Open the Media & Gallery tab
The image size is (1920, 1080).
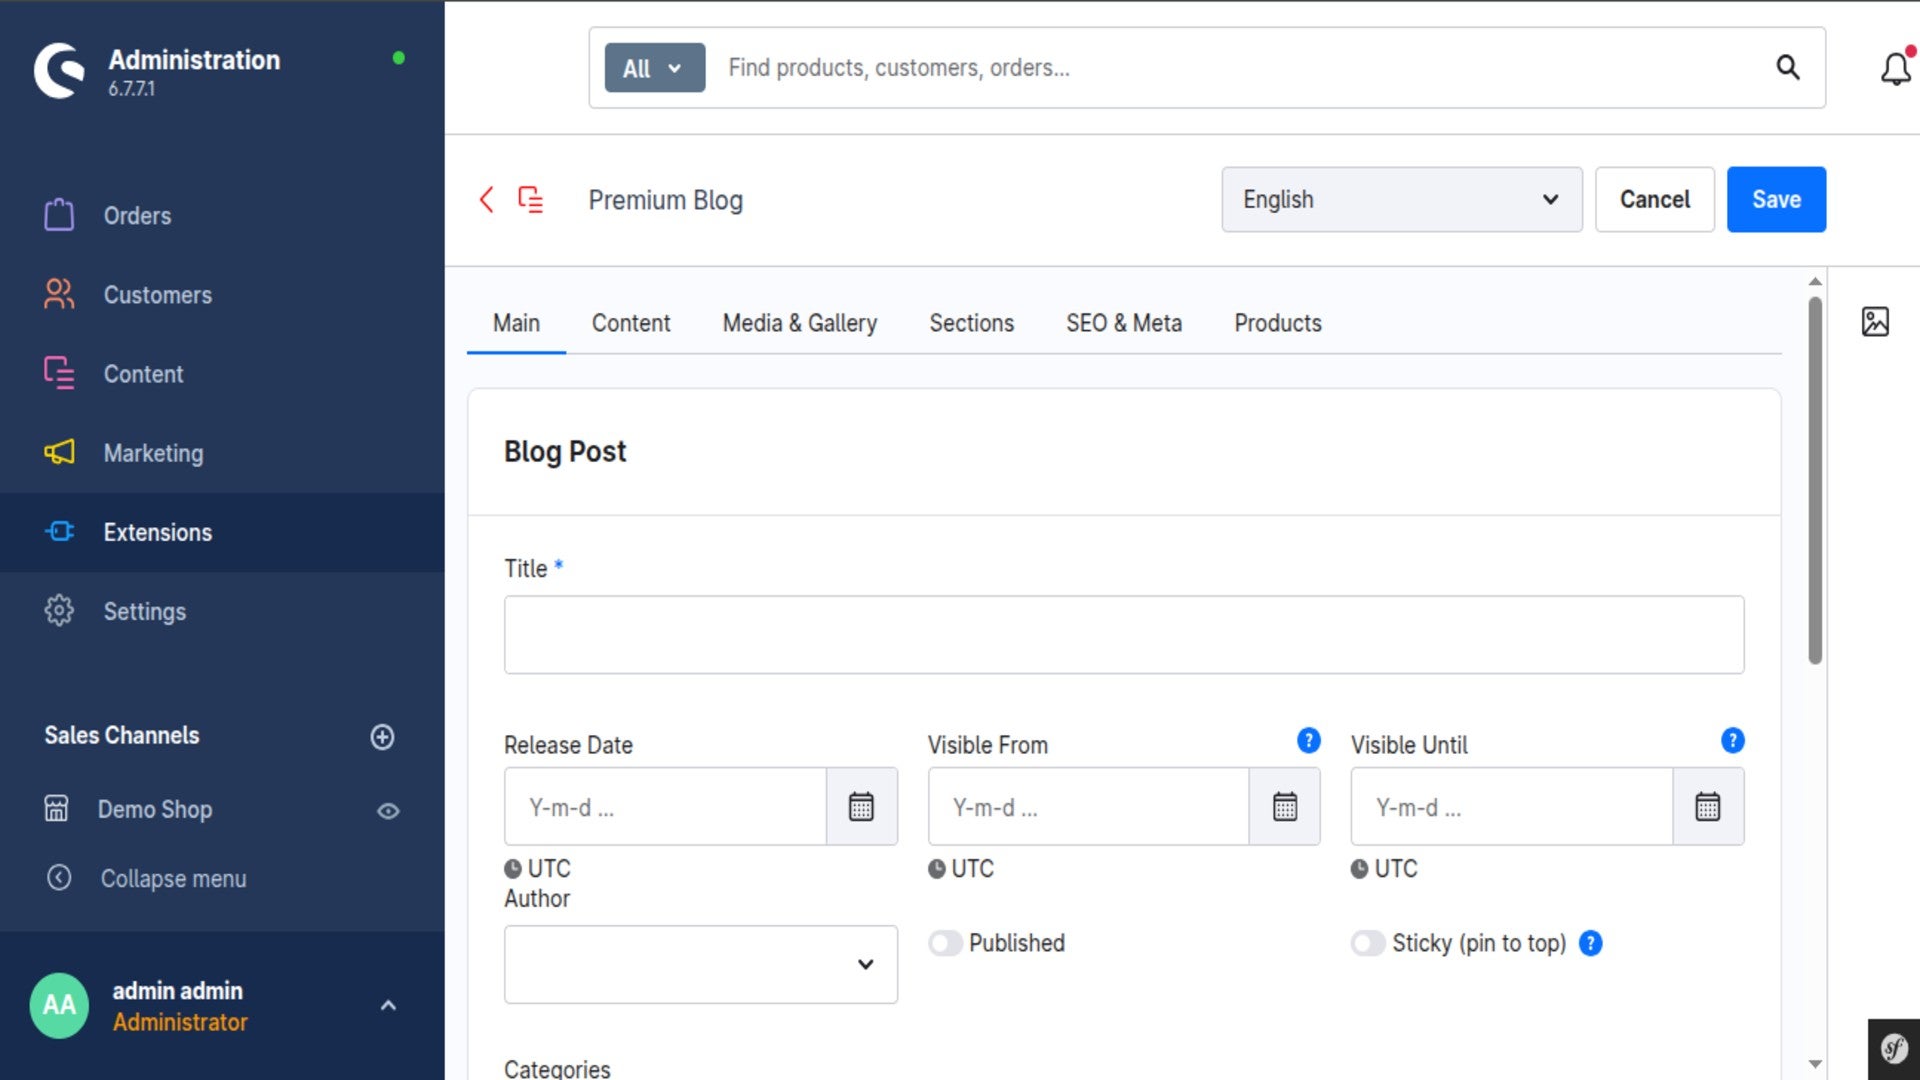pos(799,323)
